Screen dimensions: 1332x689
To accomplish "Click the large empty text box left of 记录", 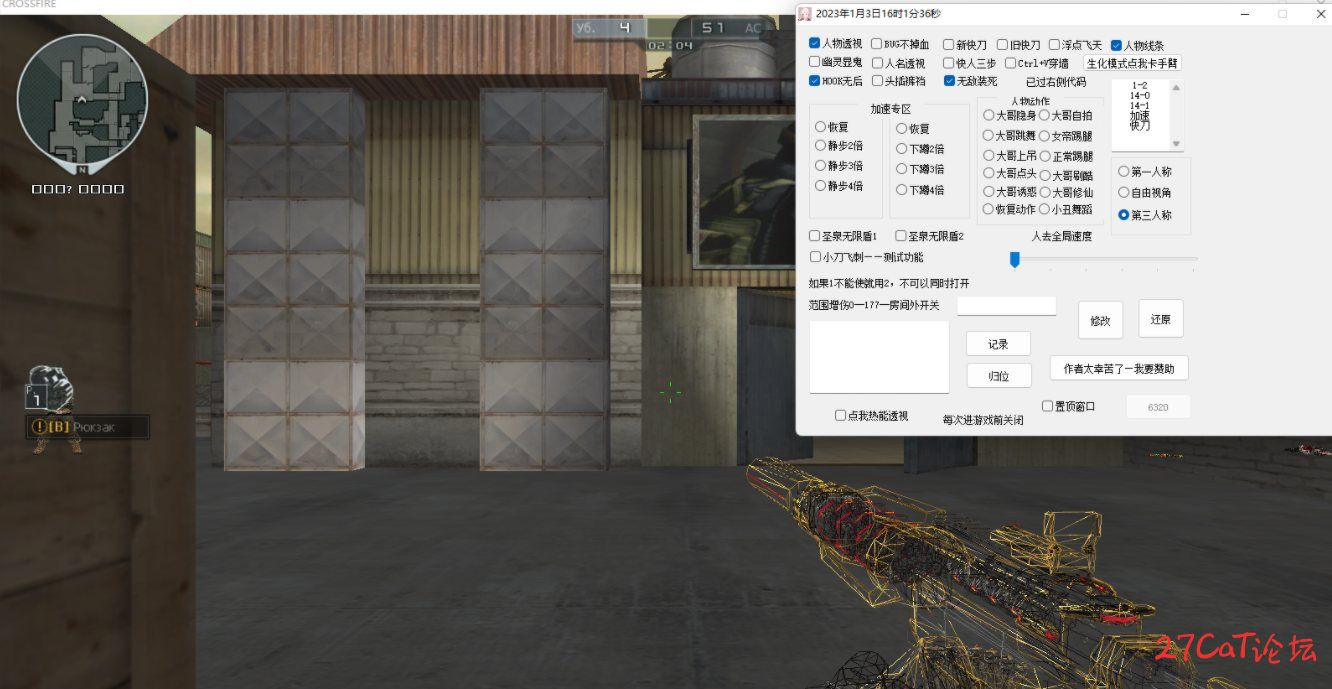I will tap(879, 357).
